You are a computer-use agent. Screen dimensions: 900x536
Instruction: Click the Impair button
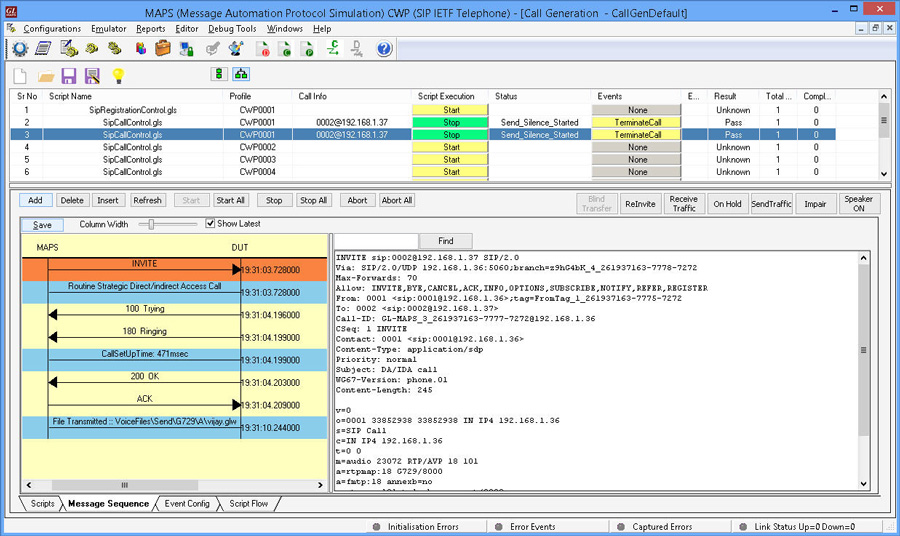click(815, 204)
